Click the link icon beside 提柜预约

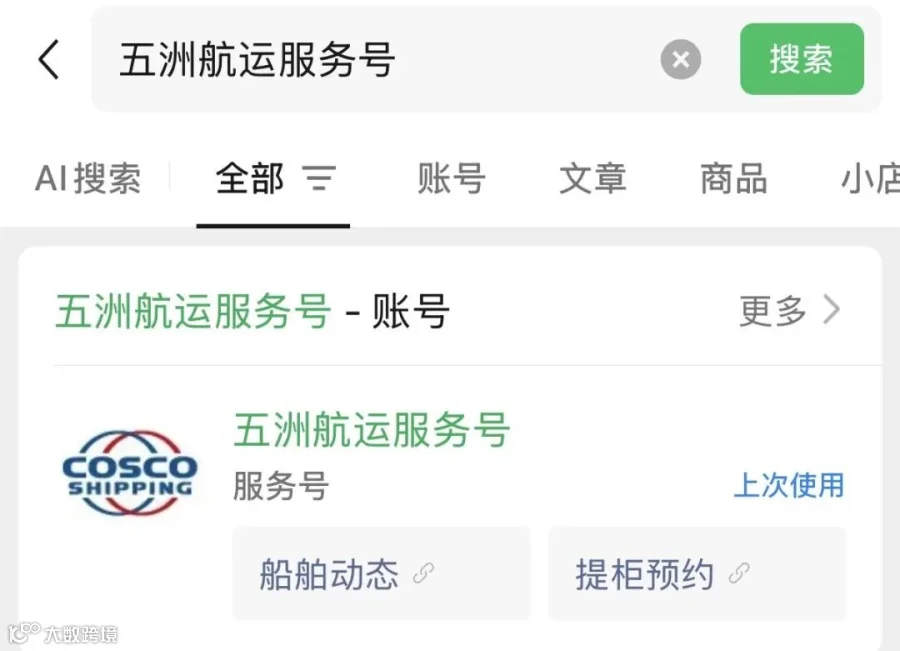pos(739,574)
